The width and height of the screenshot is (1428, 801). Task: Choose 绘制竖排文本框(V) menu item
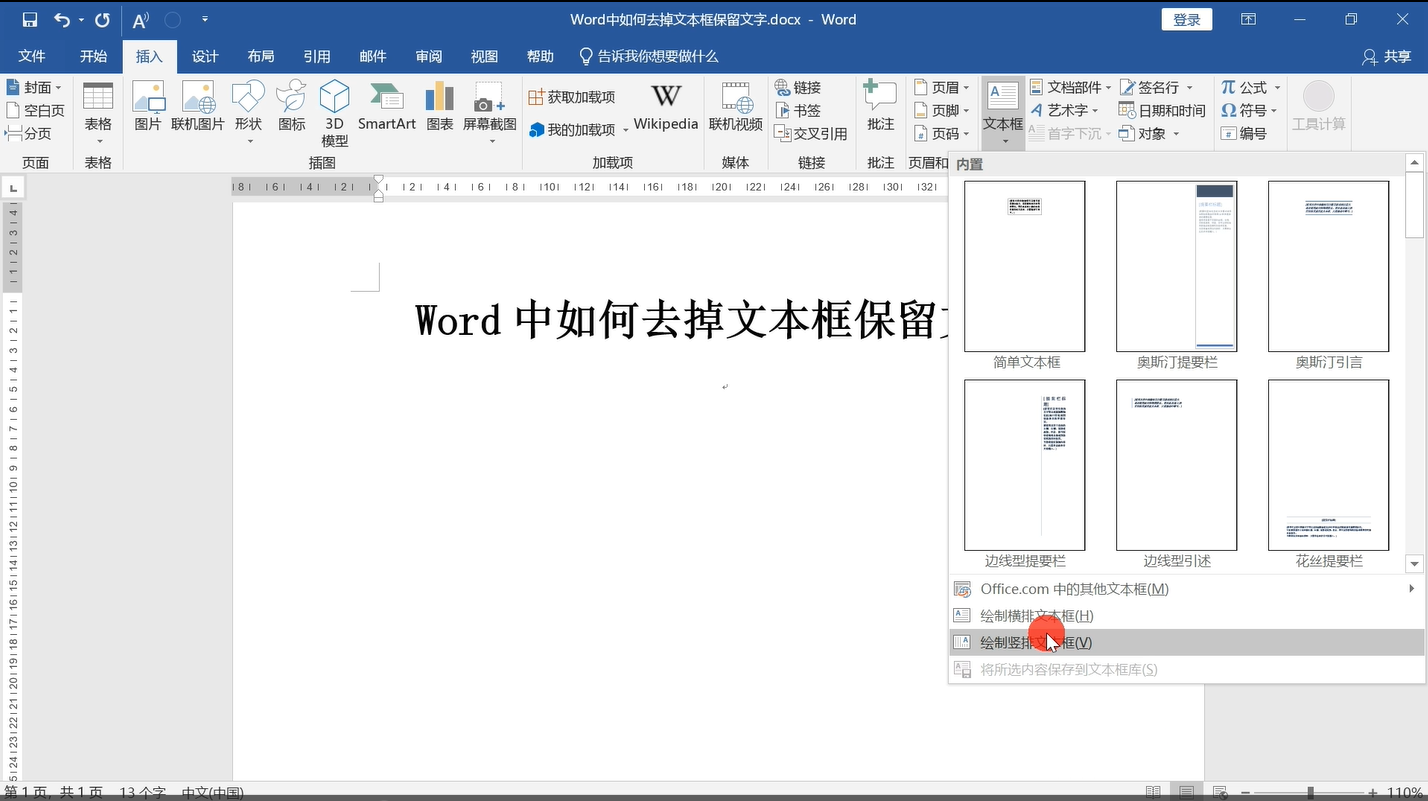tap(1186, 643)
